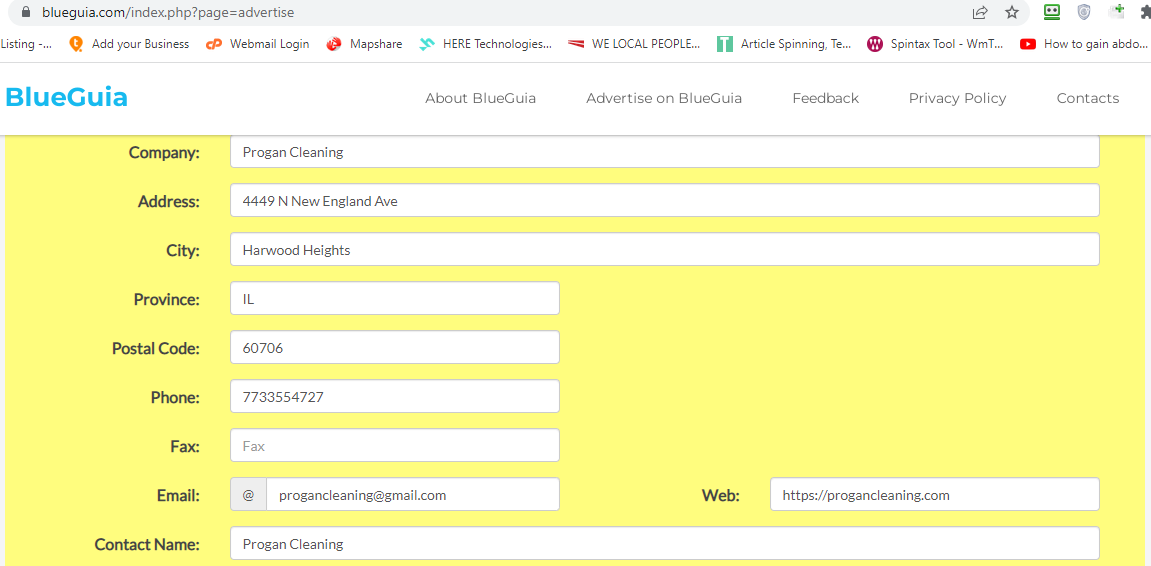This screenshot has height=566, width=1151.
Task: Click the Company input field
Action: (x=664, y=152)
